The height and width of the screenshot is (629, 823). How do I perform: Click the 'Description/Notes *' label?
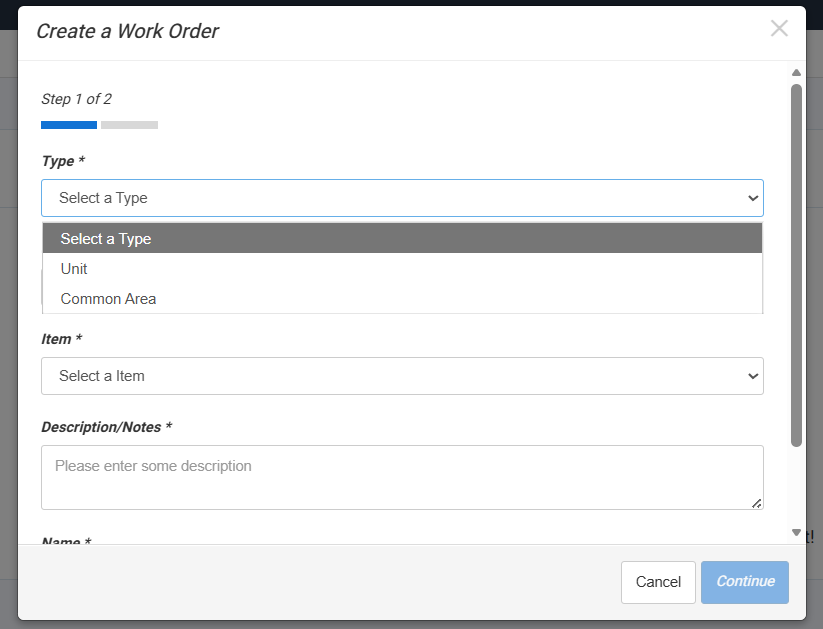point(107,427)
